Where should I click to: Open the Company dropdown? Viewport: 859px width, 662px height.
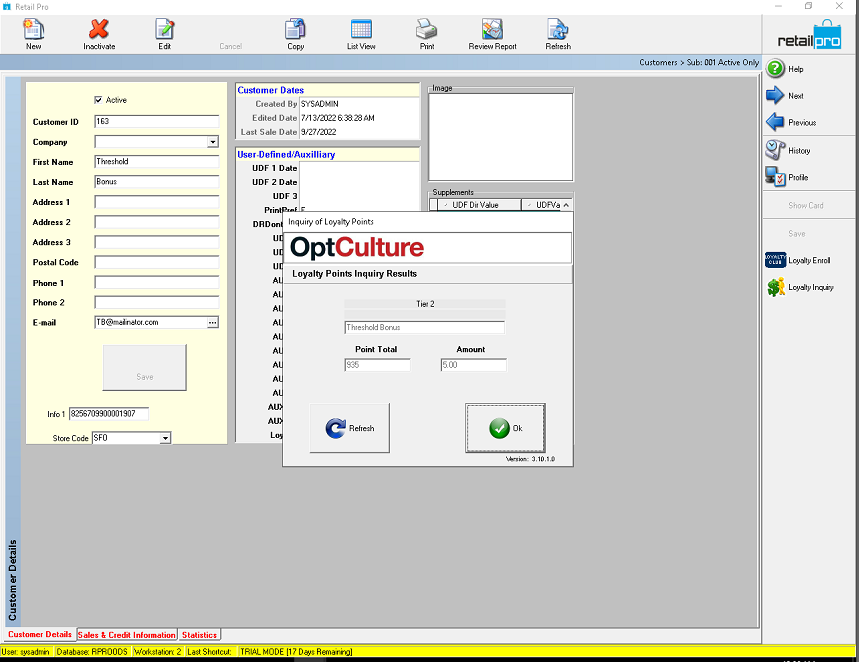point(213,142)
